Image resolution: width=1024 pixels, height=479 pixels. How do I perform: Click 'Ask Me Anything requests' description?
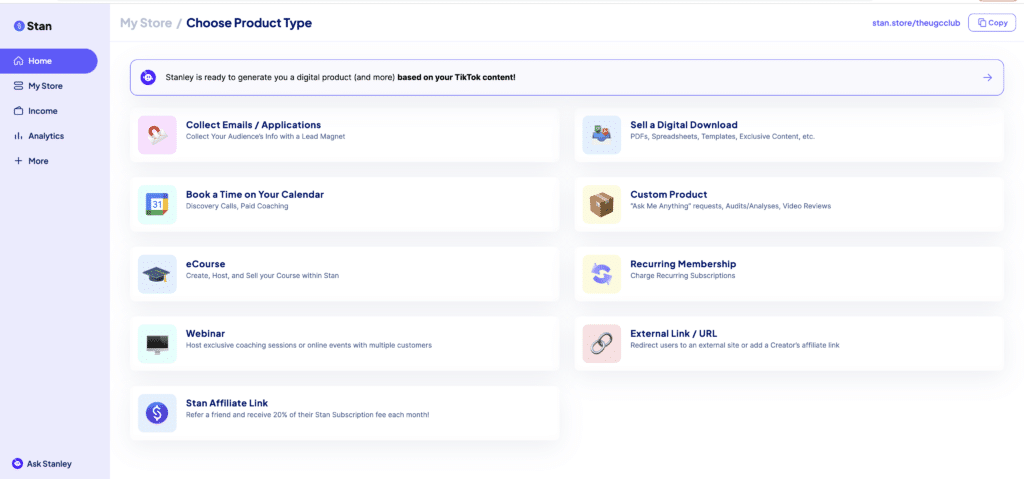click(x=731, y=206)
